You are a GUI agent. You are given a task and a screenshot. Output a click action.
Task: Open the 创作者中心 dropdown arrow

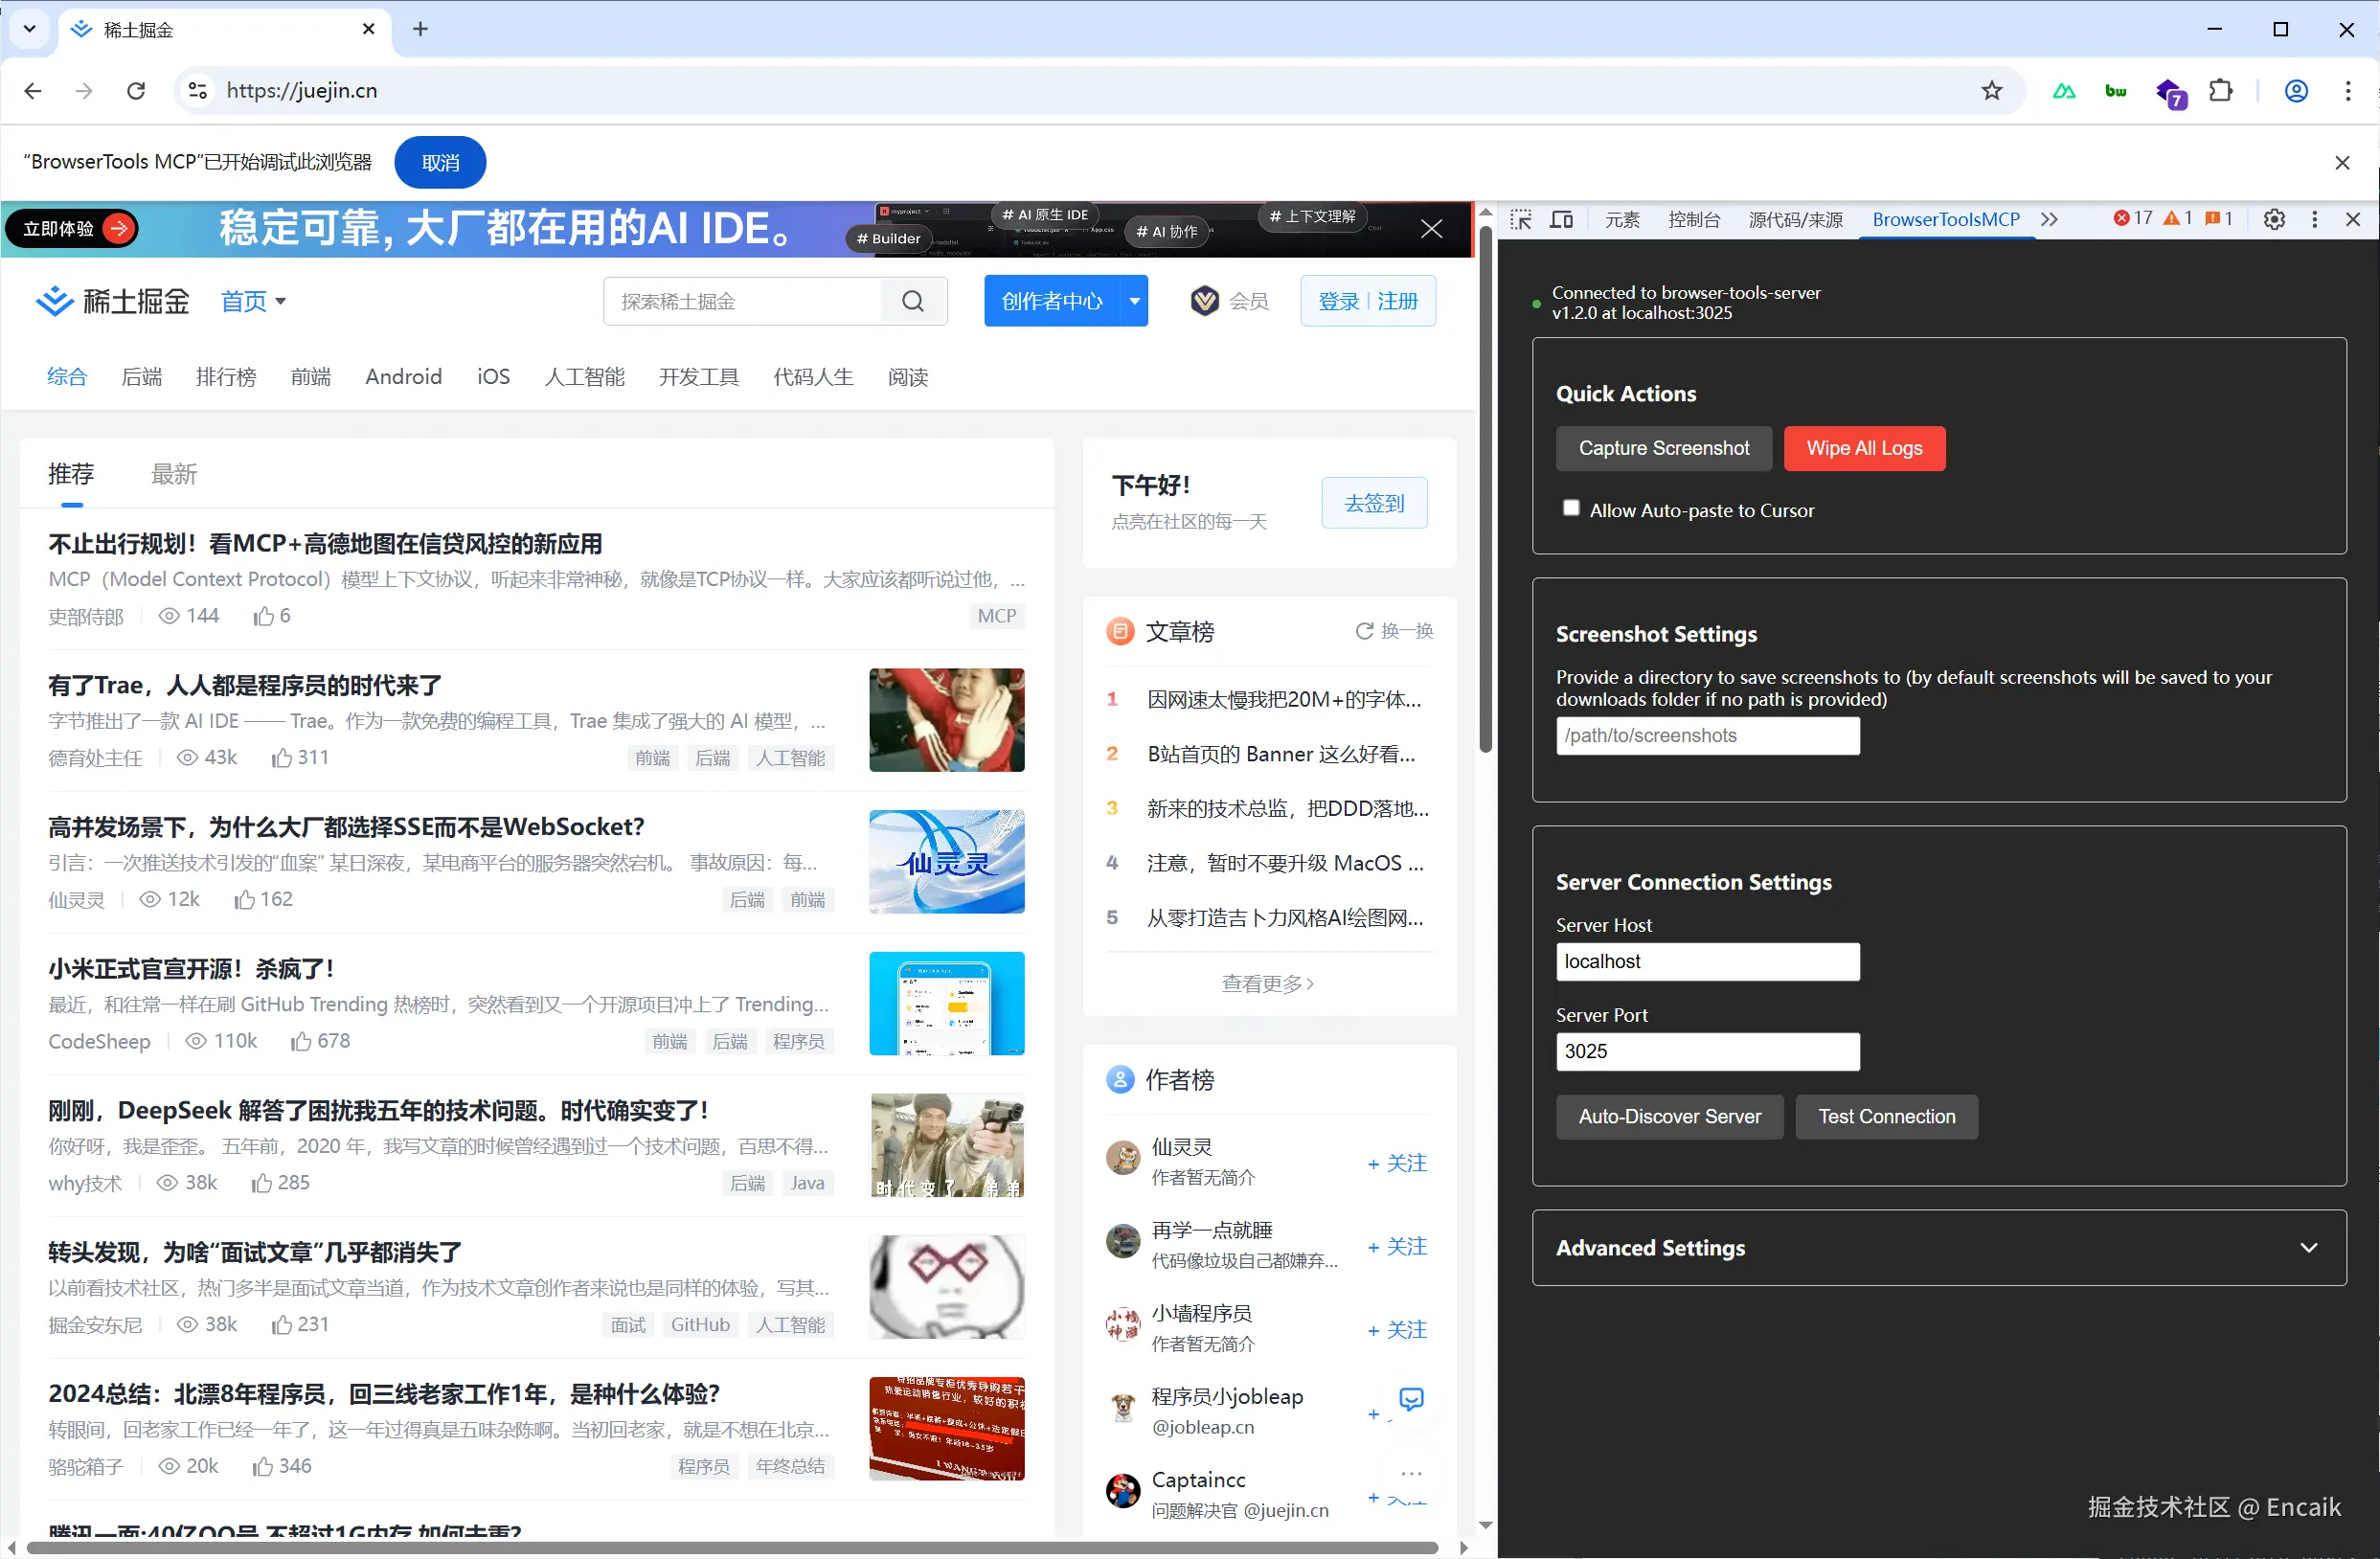click(x=1134, y=301)
